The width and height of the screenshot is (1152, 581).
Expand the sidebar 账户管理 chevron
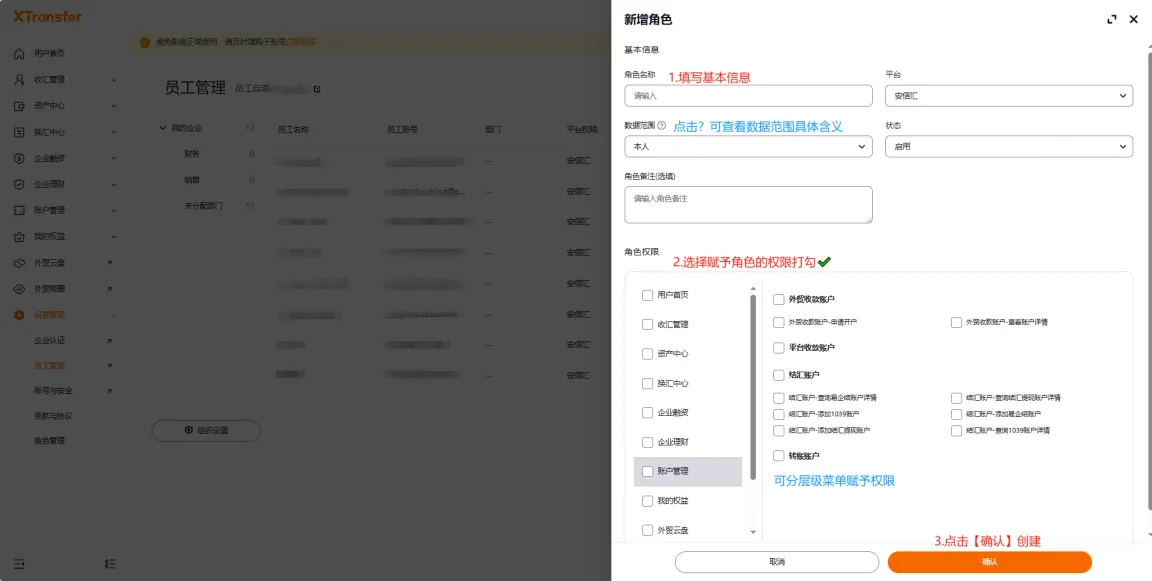(x=114, y=211)
